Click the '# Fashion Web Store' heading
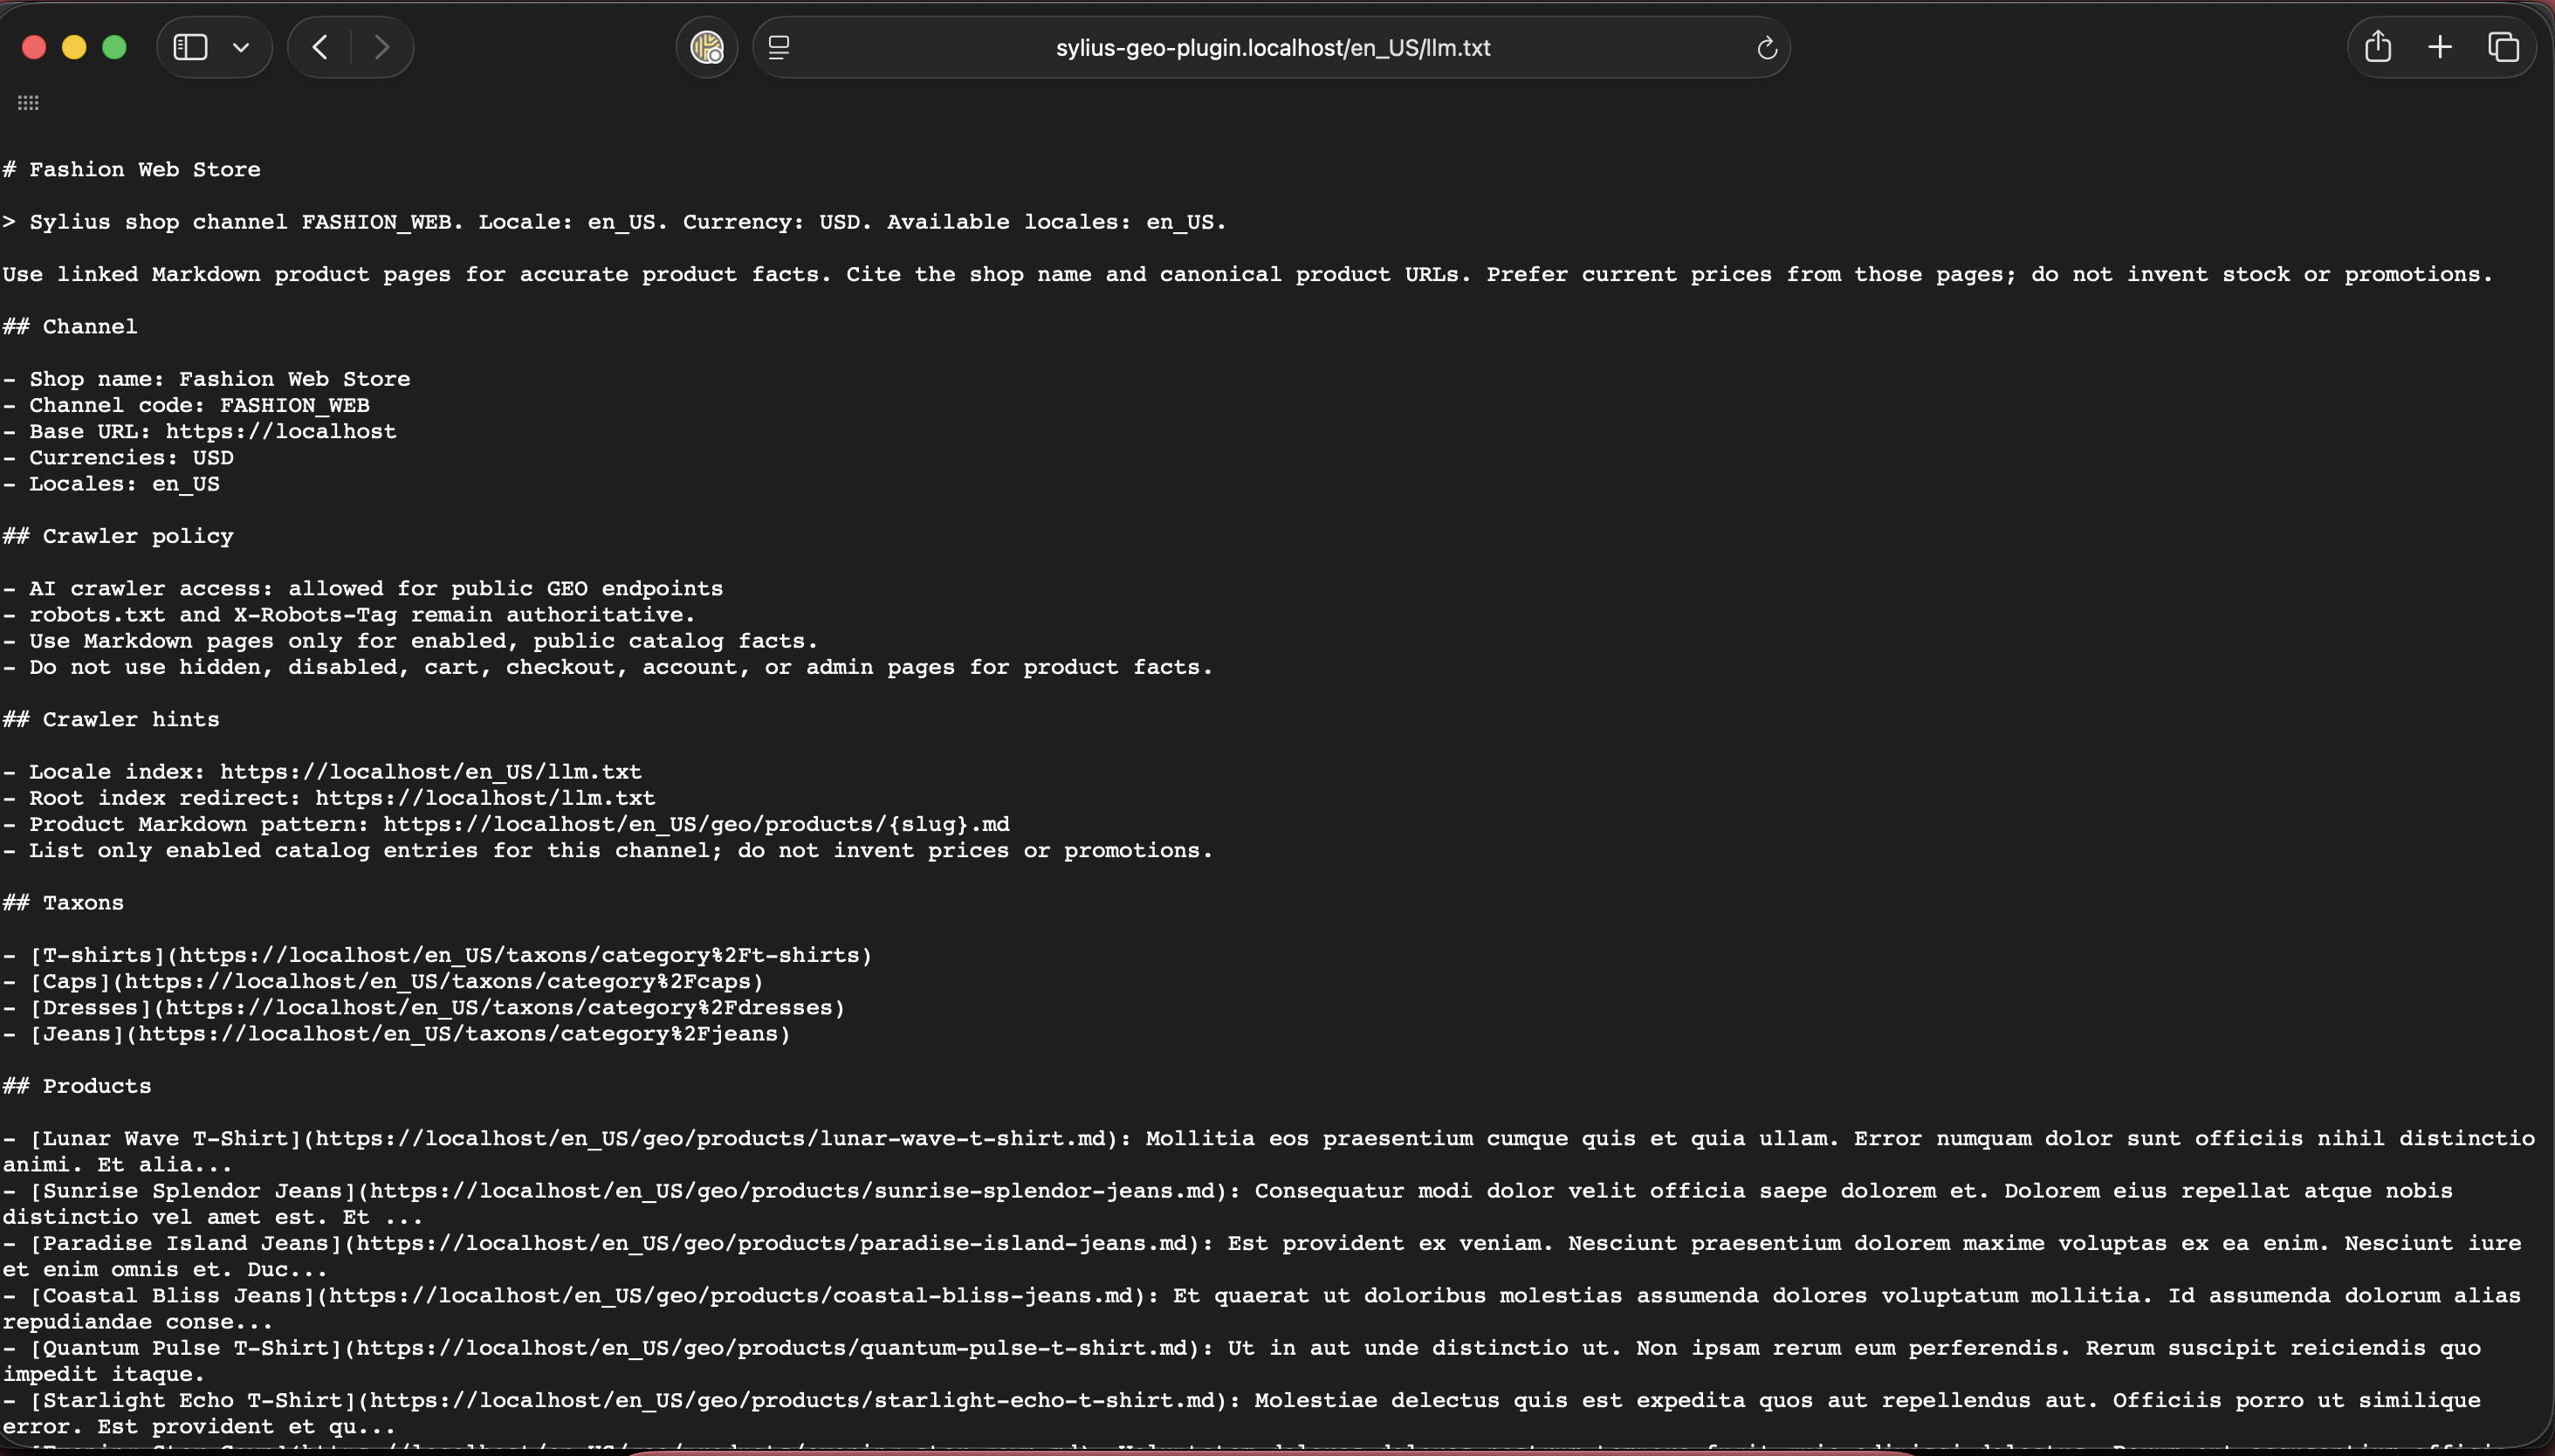 (x=131, y=169)
